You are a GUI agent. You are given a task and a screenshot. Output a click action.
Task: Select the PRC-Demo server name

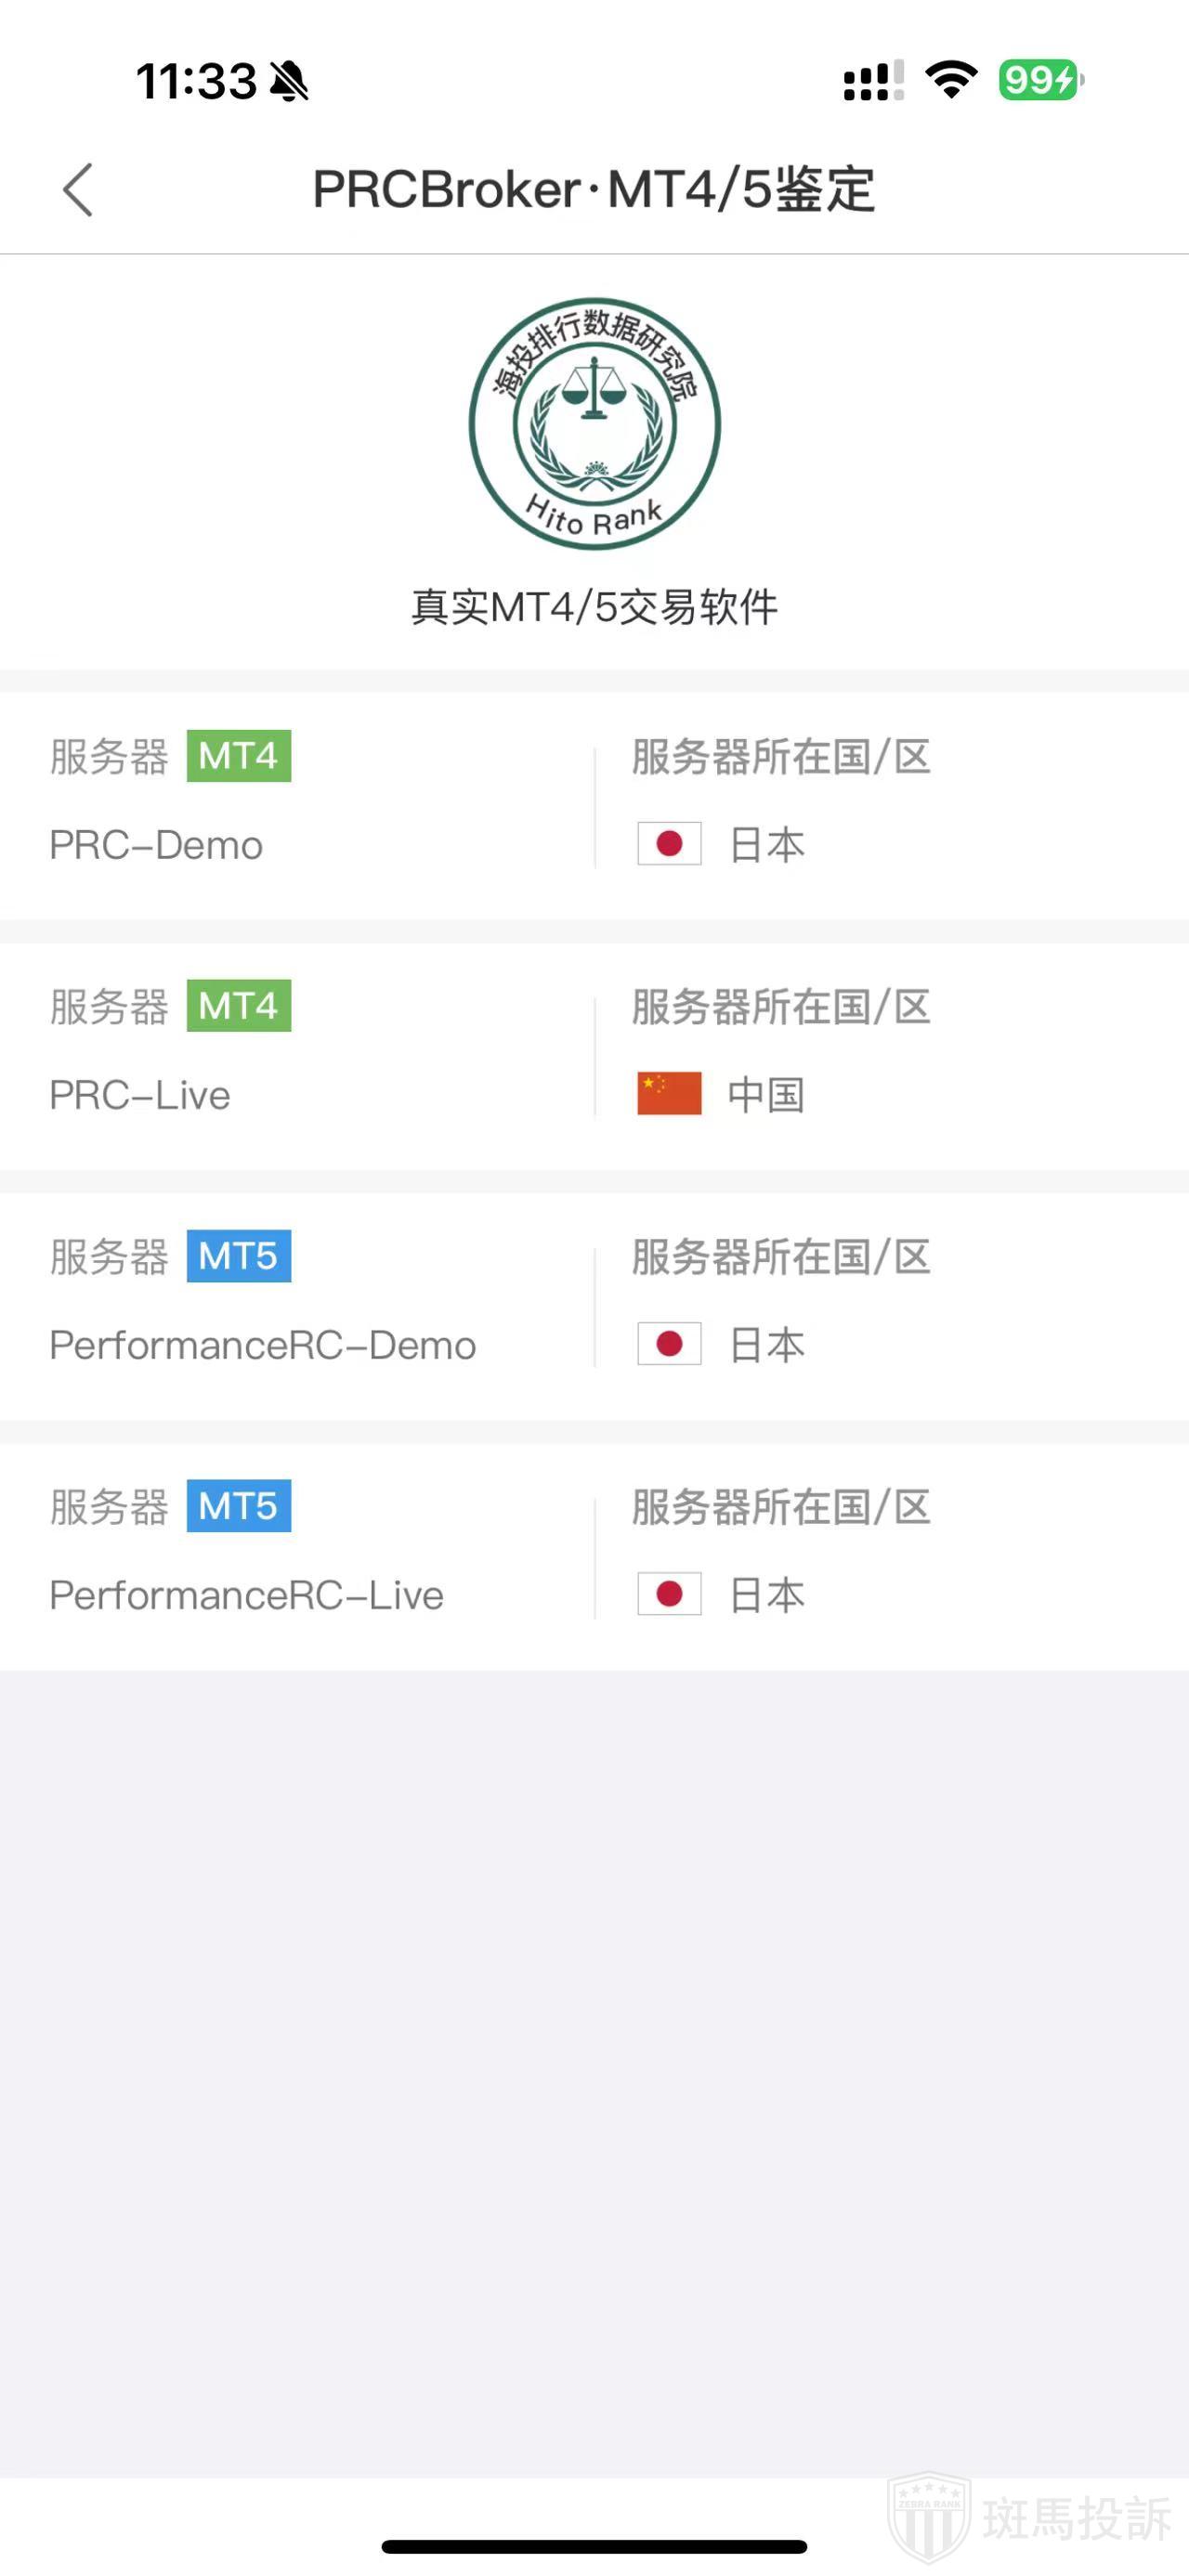pyautogui.click(x=156, y=846)
